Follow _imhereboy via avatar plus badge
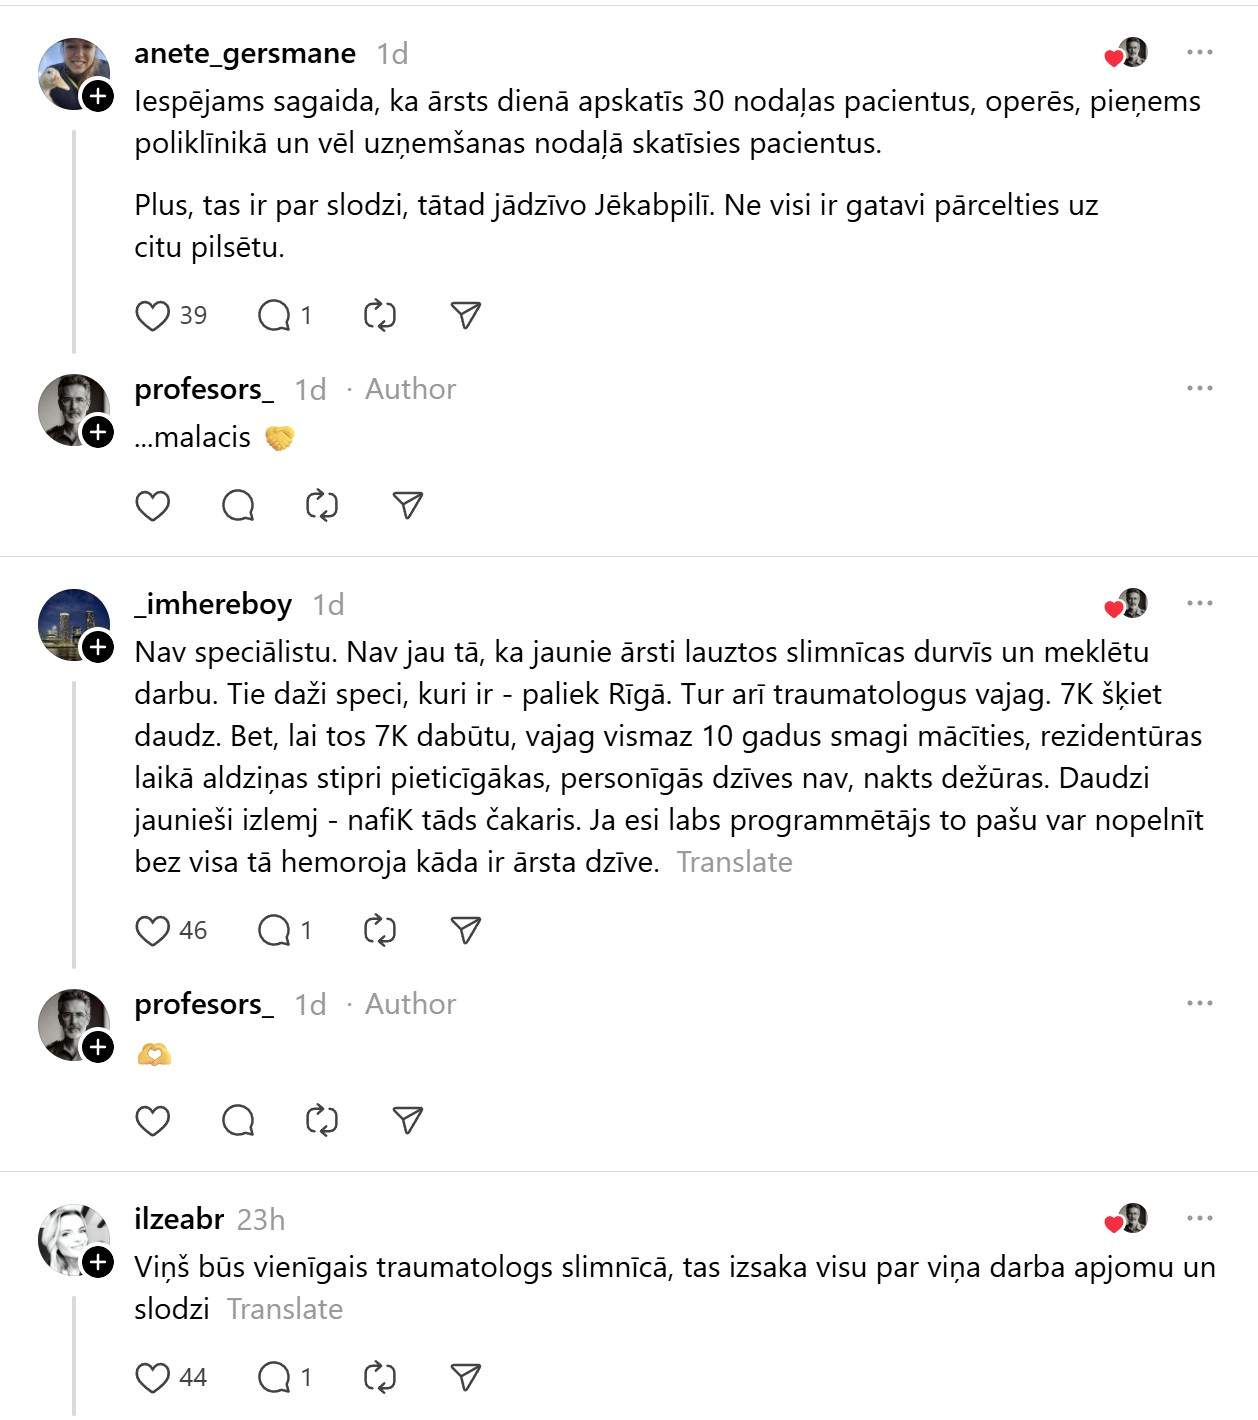1258x1420 pixels. 97,648
